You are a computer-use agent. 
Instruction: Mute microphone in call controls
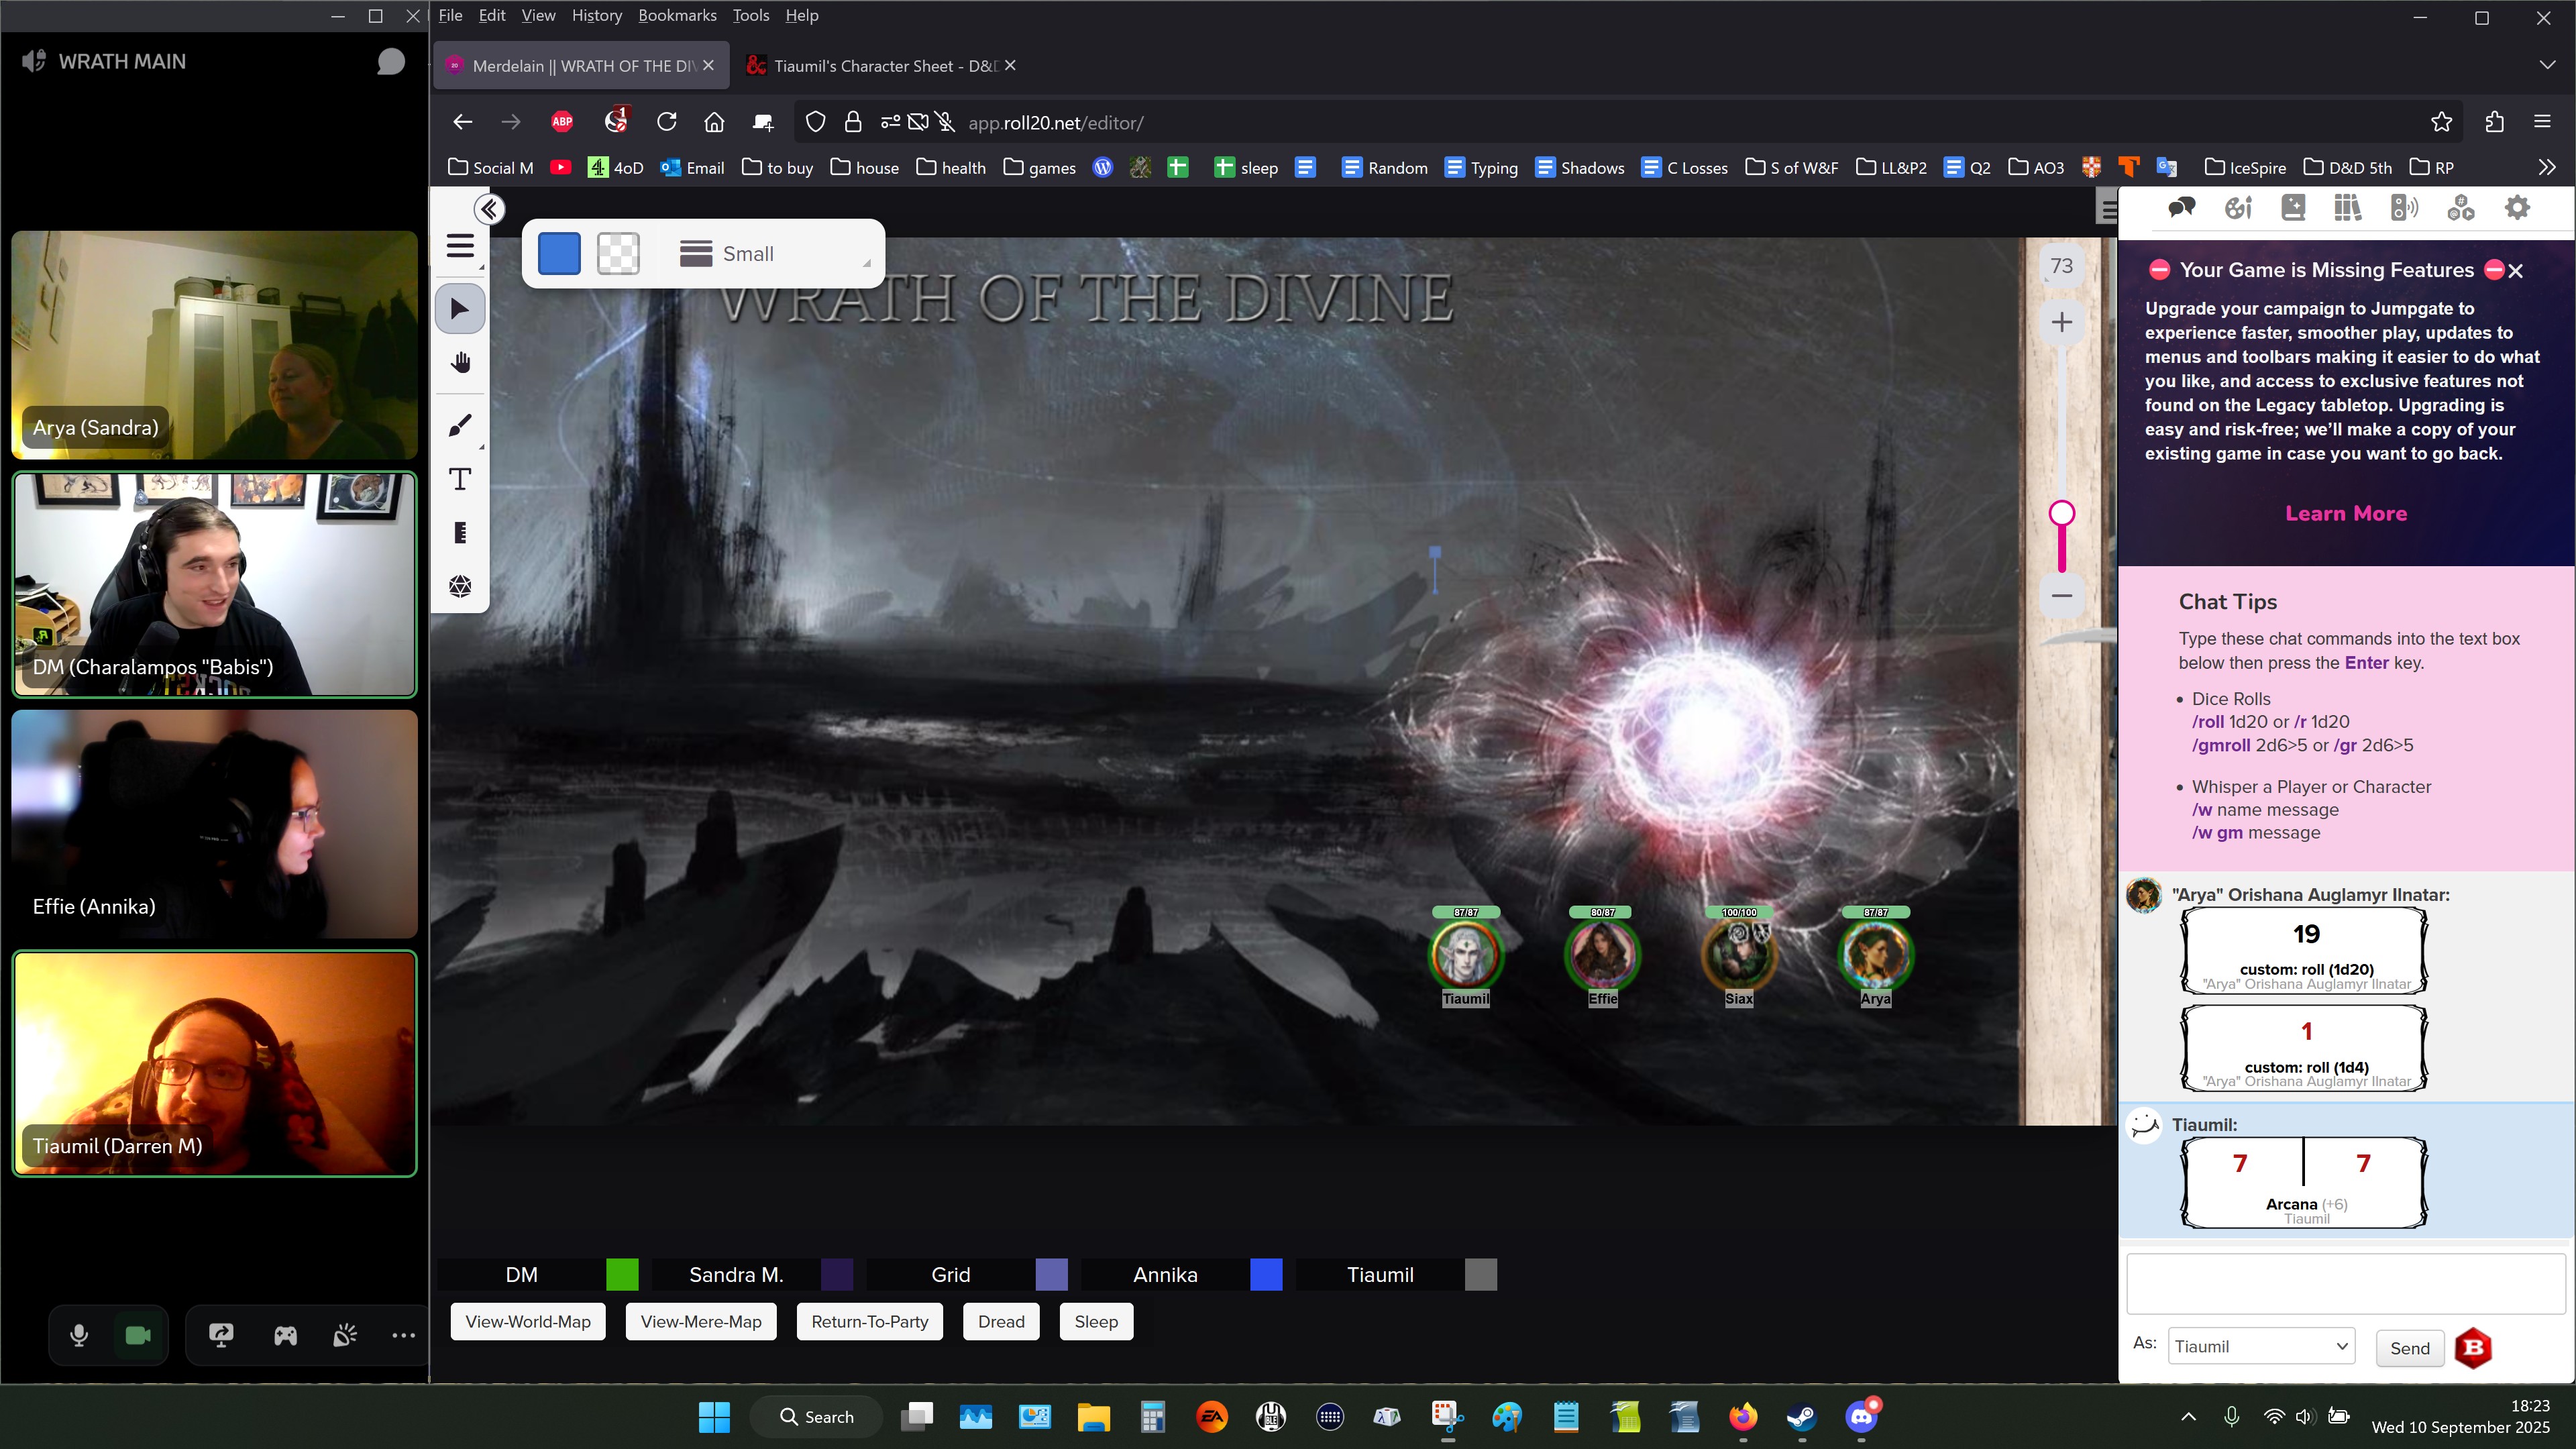(79, 1335)
